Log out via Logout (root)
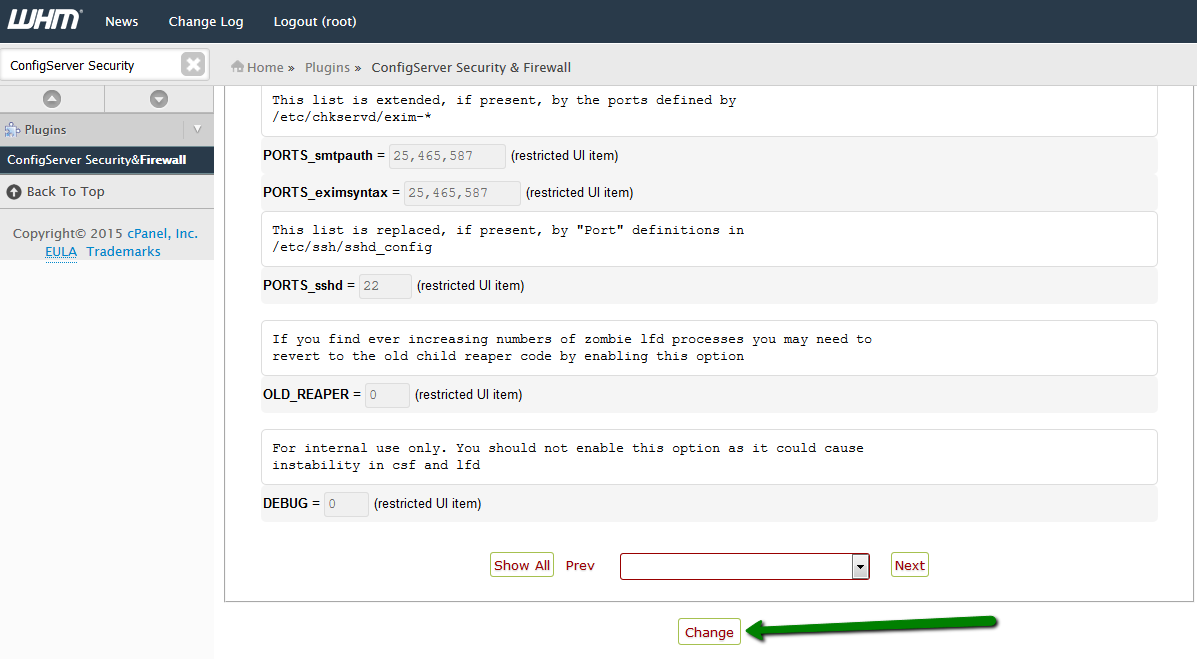This screenshot has height=659, width=1197. tap(315, 21)
